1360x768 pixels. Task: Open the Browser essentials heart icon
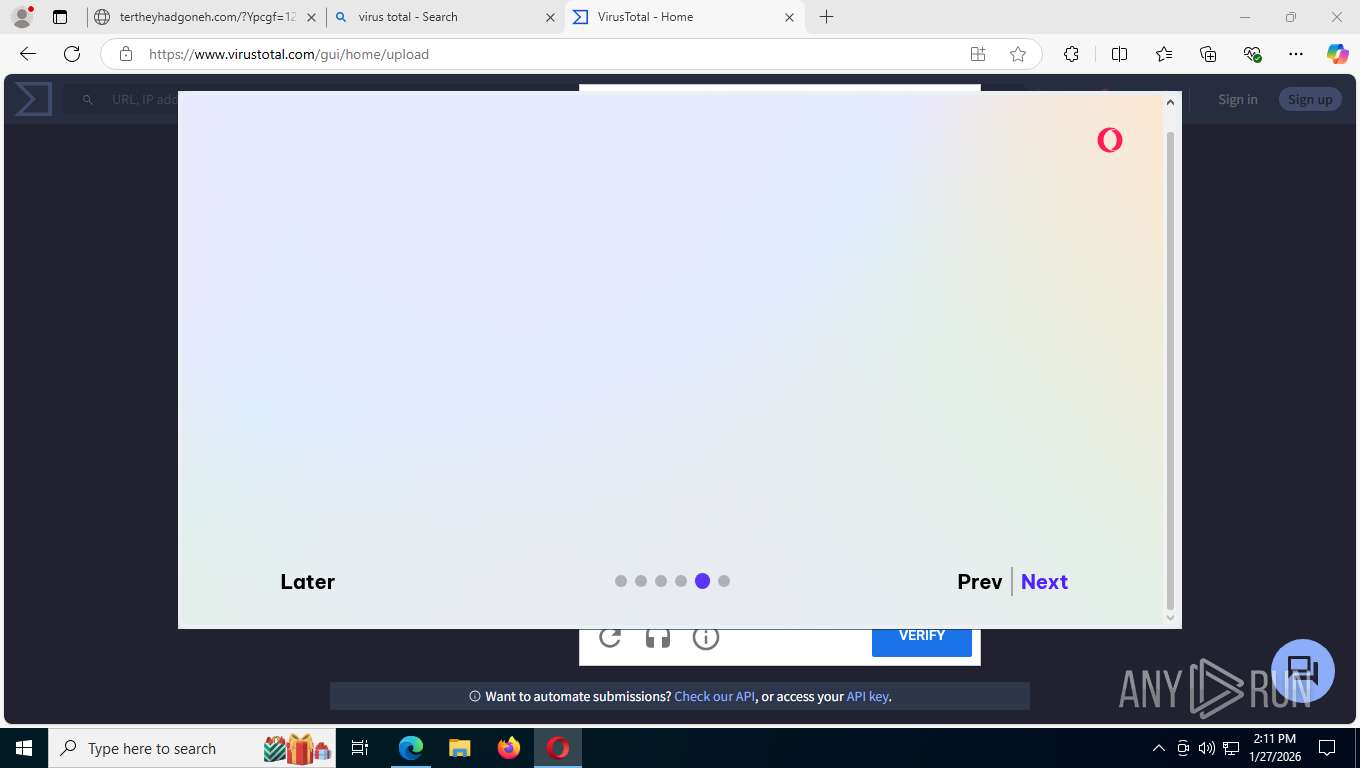click(1252, 54)
